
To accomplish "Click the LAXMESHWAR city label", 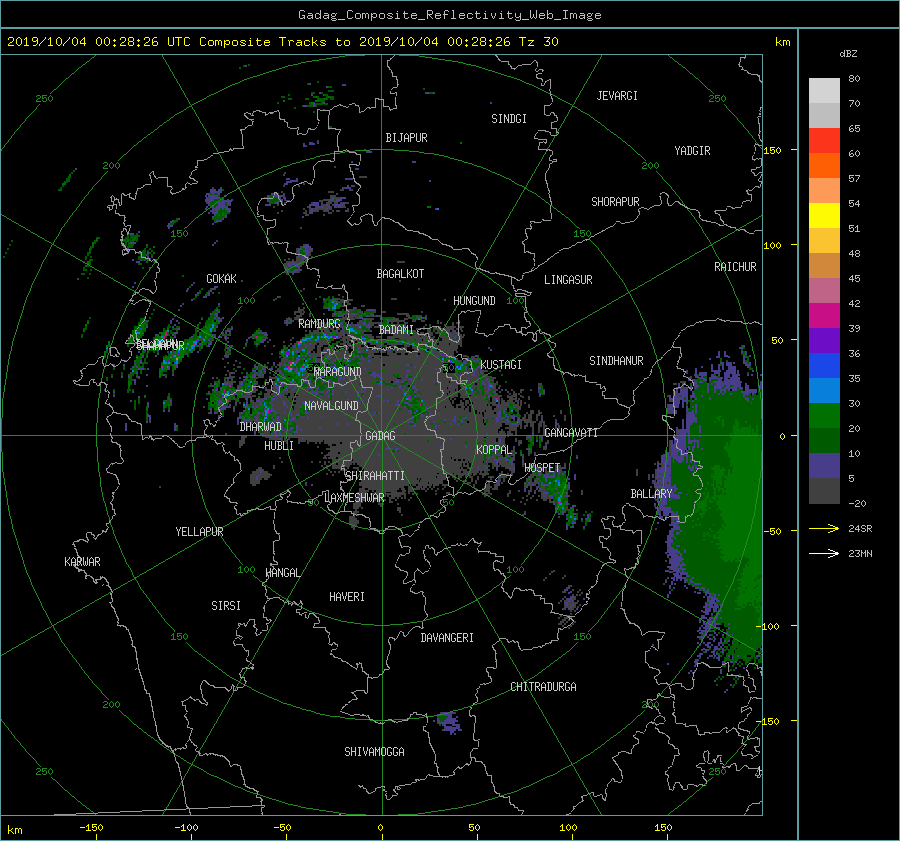I will [354, 498].
